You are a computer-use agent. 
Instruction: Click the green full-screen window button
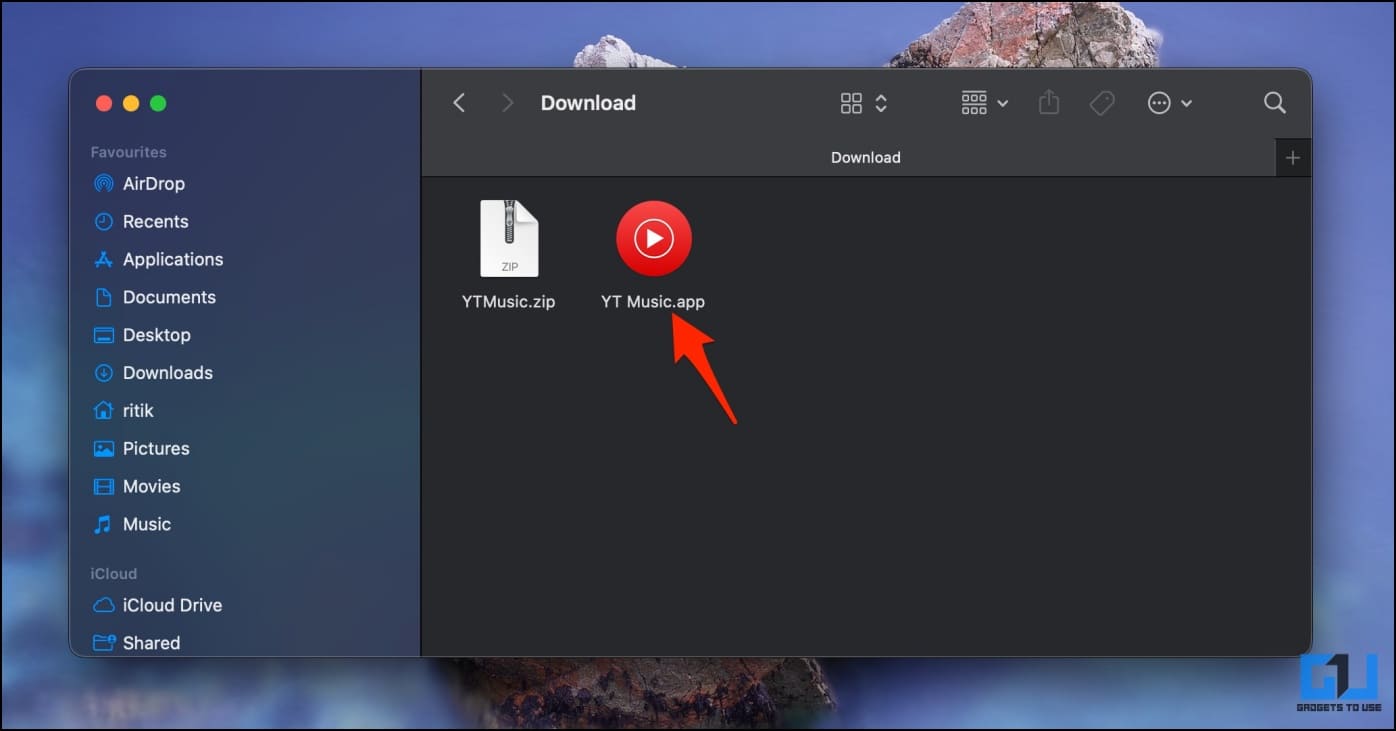[x=158, y=103]
